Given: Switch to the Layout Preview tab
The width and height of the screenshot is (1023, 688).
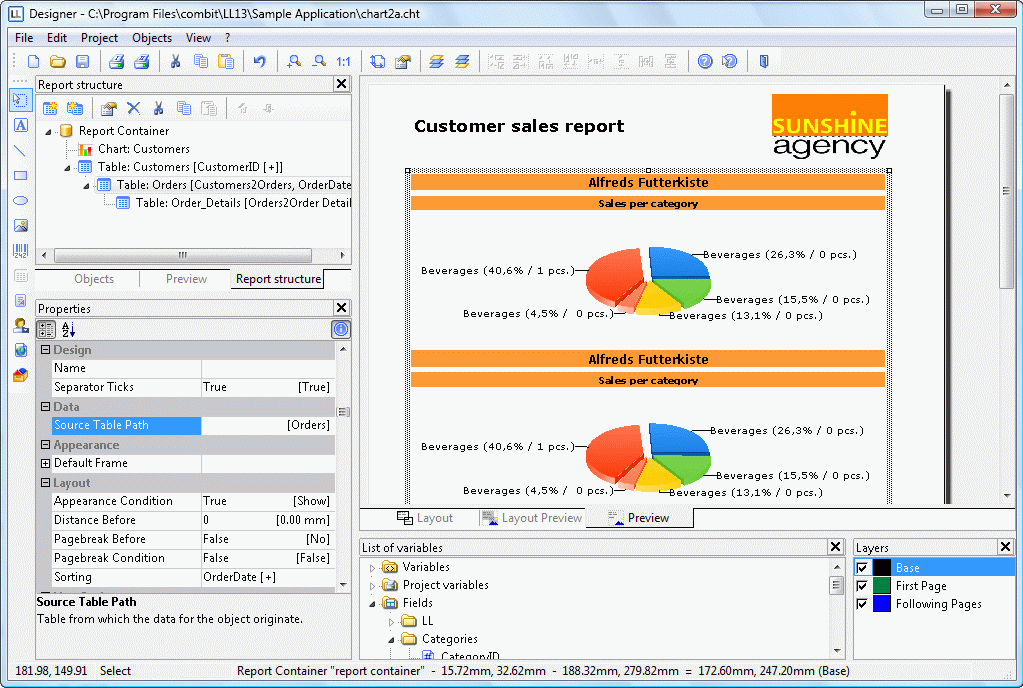Looking at the screenshot, I should click(x=531, y=518).
